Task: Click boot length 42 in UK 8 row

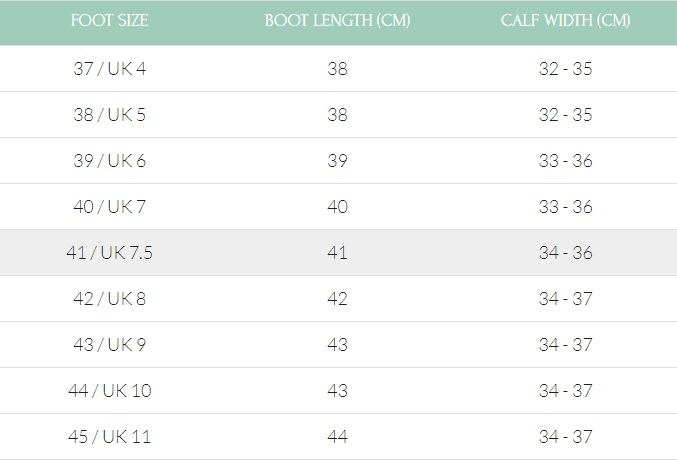Action: pos(337,299)
